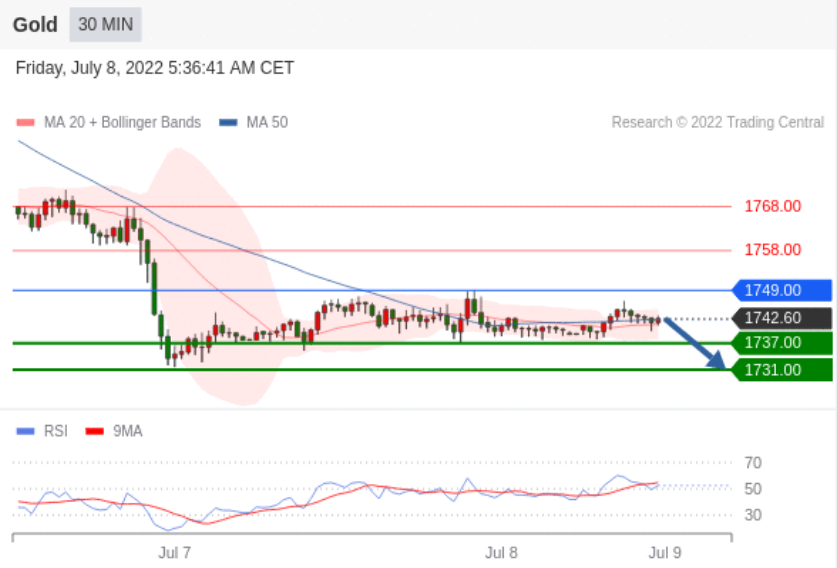Click the RSI 30 level label
This screenshot has height=568, width=837.
pos(753,515)
